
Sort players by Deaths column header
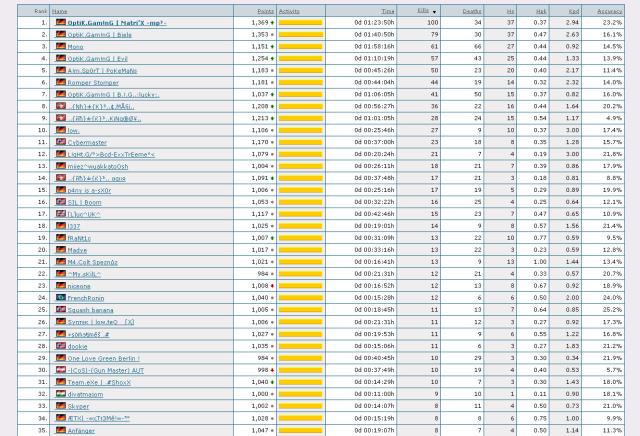[x=471, y=10]
